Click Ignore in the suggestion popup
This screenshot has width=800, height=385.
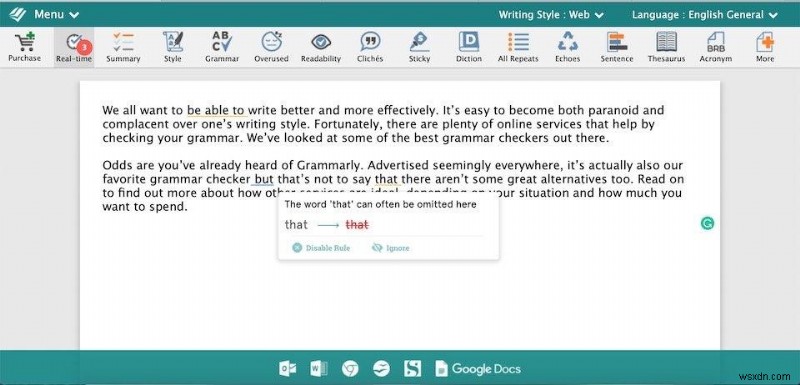(x=391, y=248)
